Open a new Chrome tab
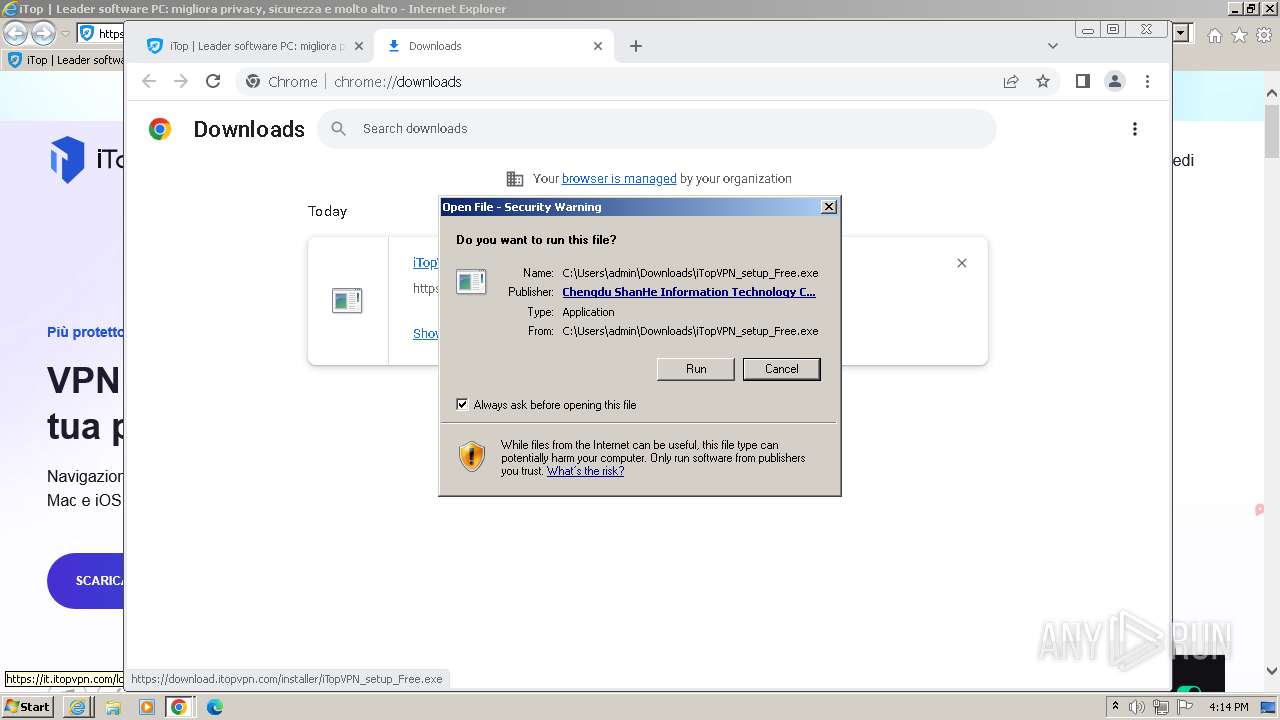Screen dimensions: 1280x720 tap(636, 46)
